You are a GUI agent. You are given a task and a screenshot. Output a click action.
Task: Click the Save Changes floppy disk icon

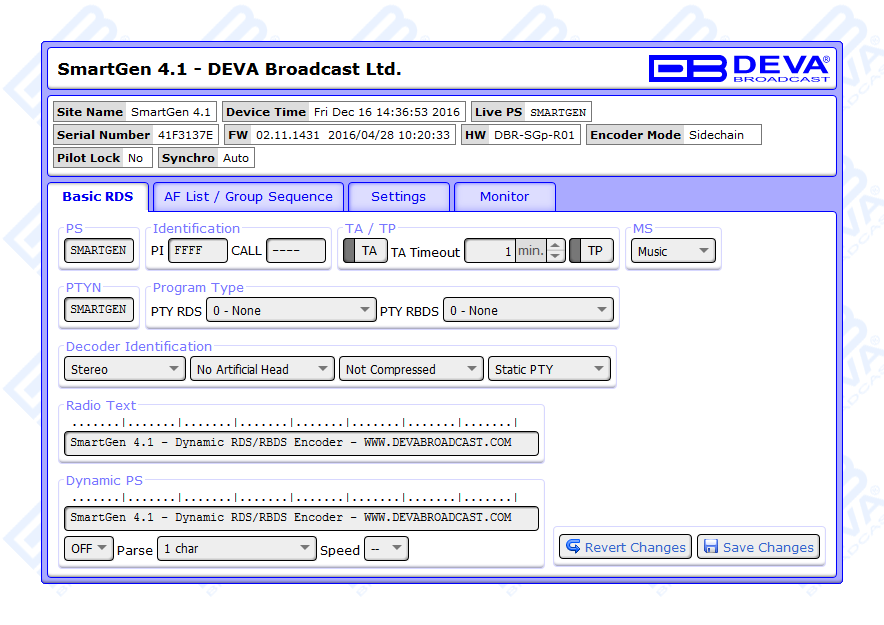click(x=711, y=547)
